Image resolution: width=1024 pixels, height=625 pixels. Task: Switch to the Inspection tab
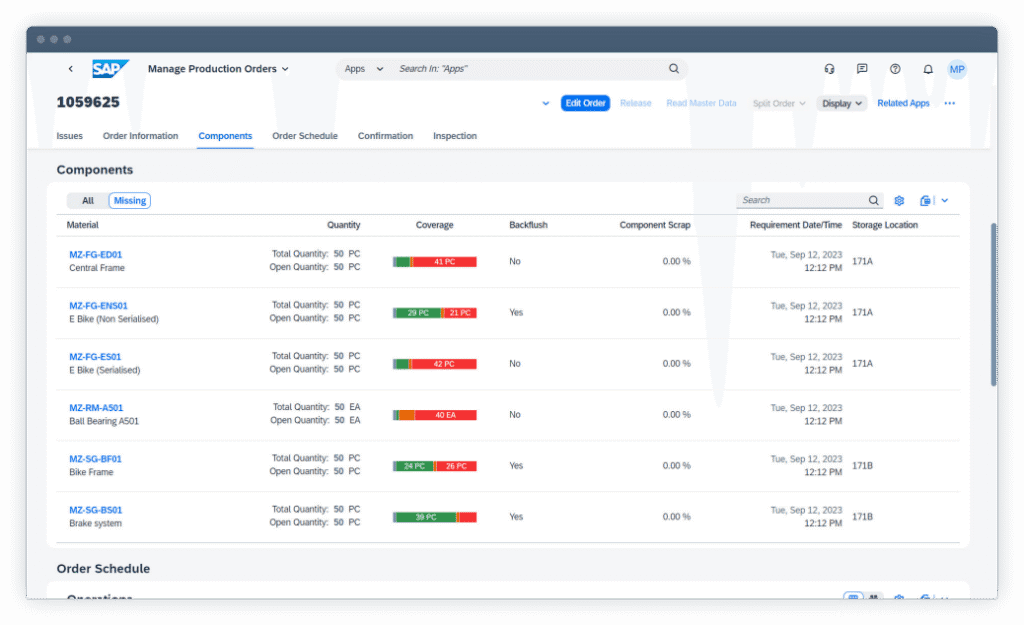click(x=455, y=136)
